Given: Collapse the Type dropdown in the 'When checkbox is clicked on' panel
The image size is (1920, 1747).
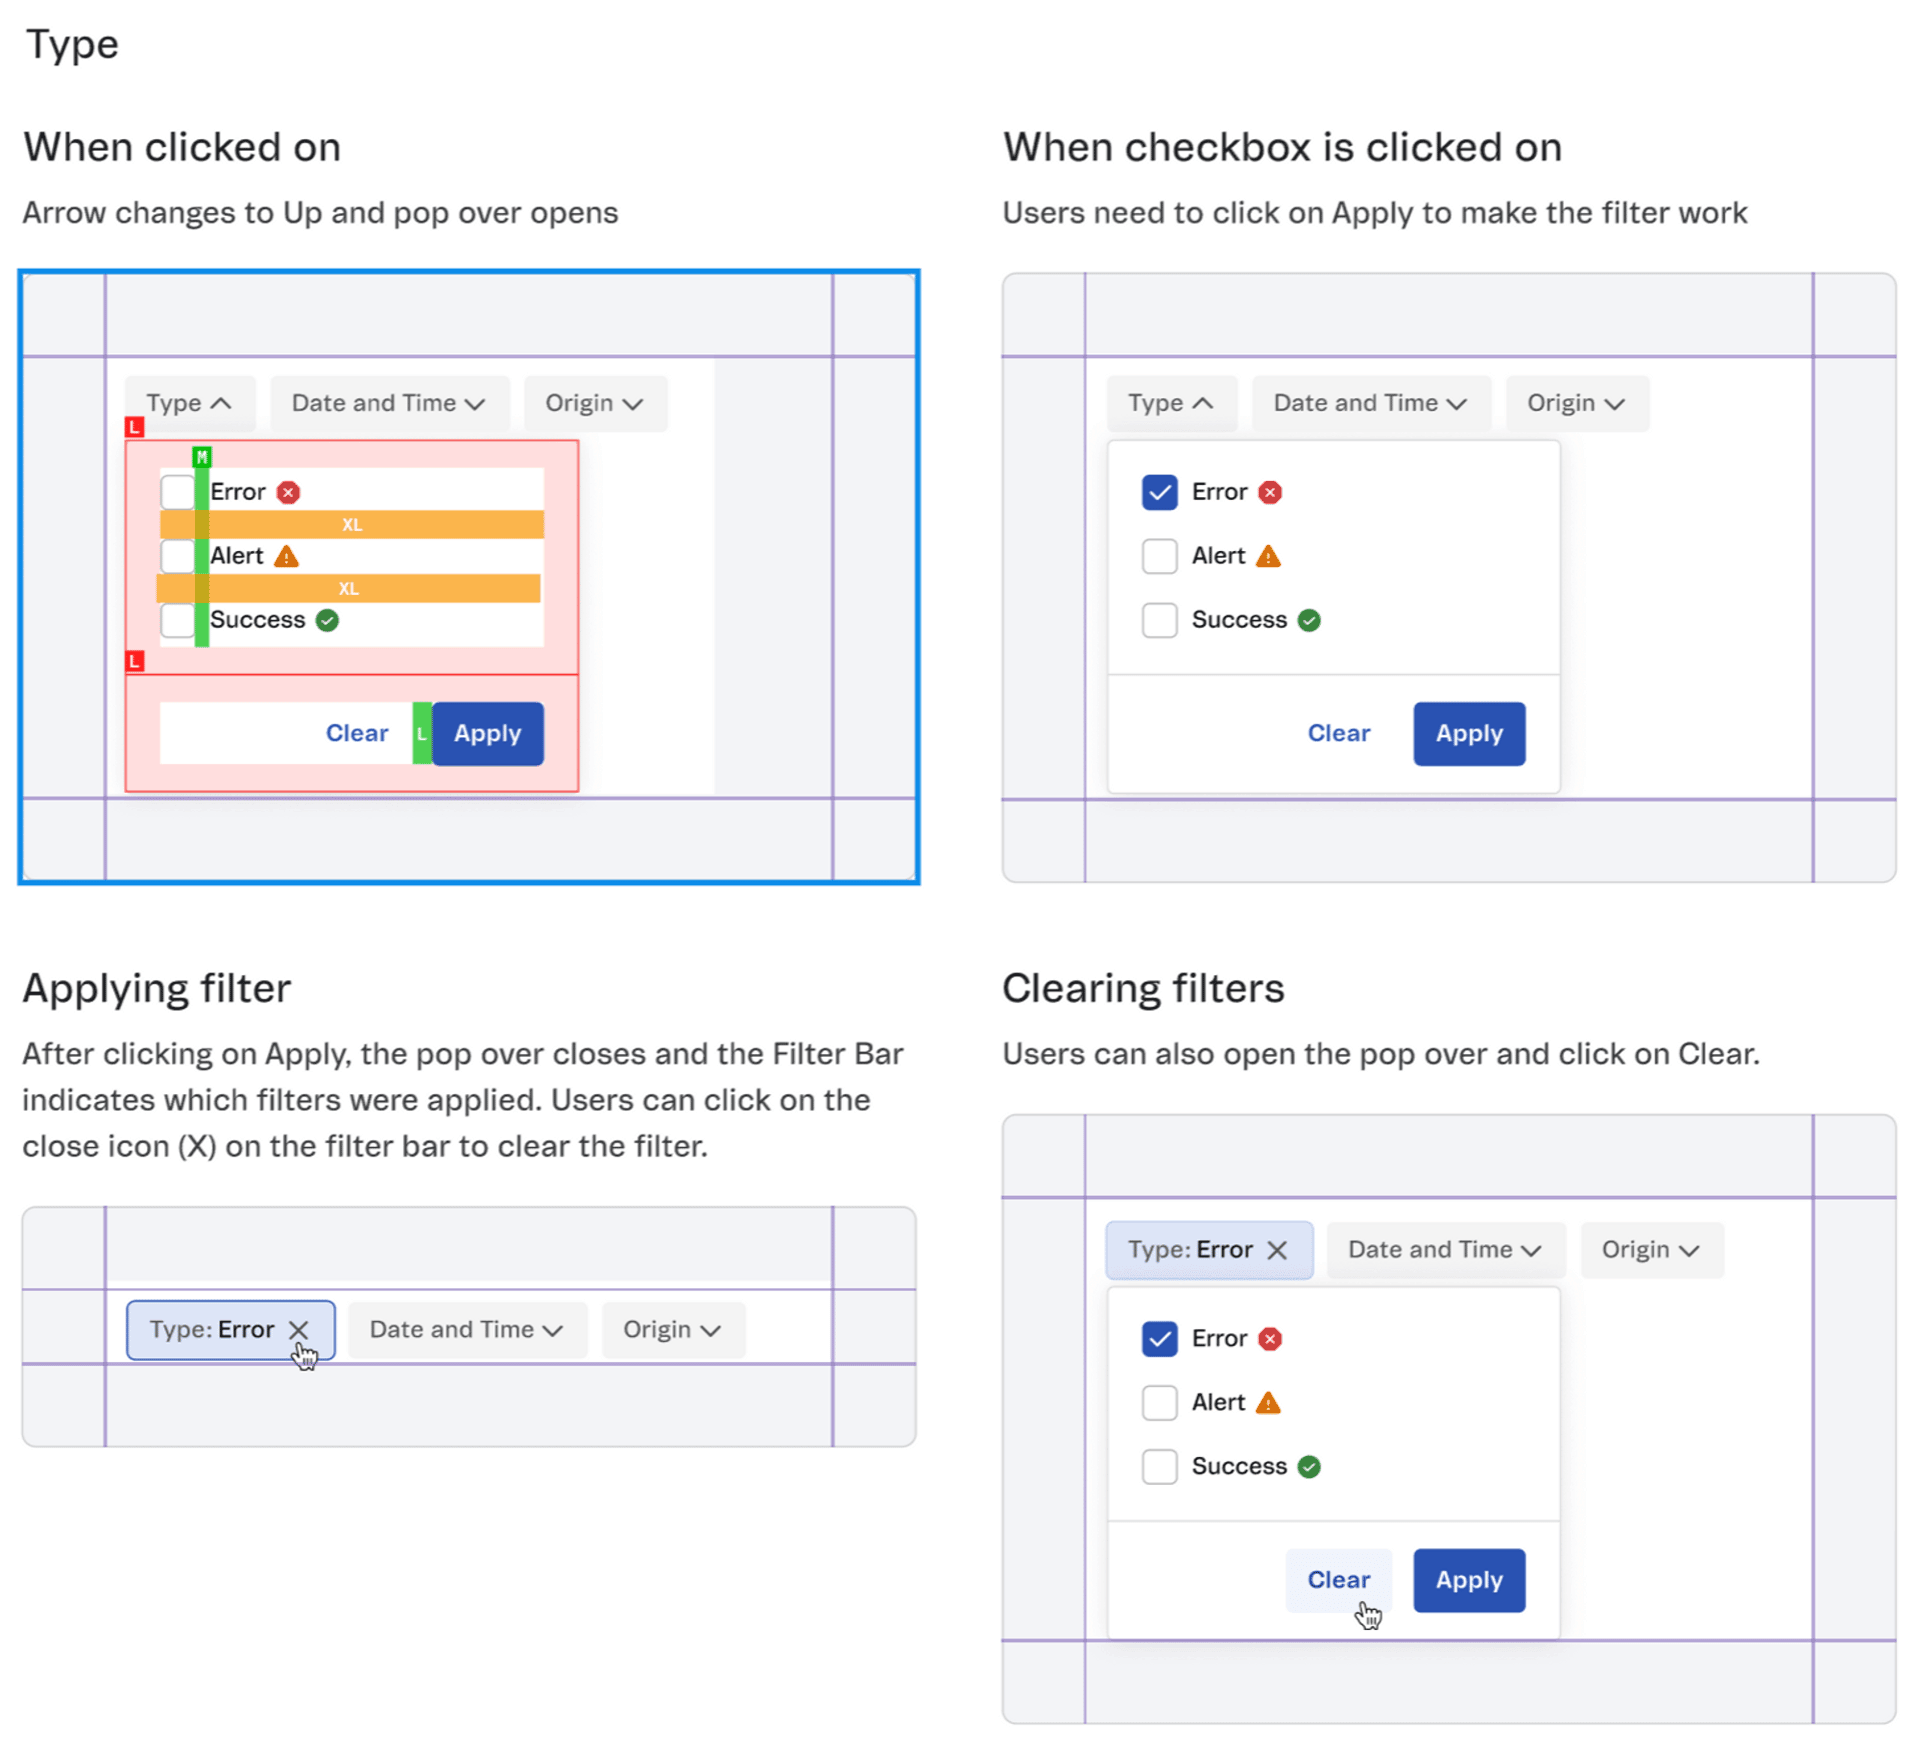Looking at the screenshot, I should [x=1172, y=403].
